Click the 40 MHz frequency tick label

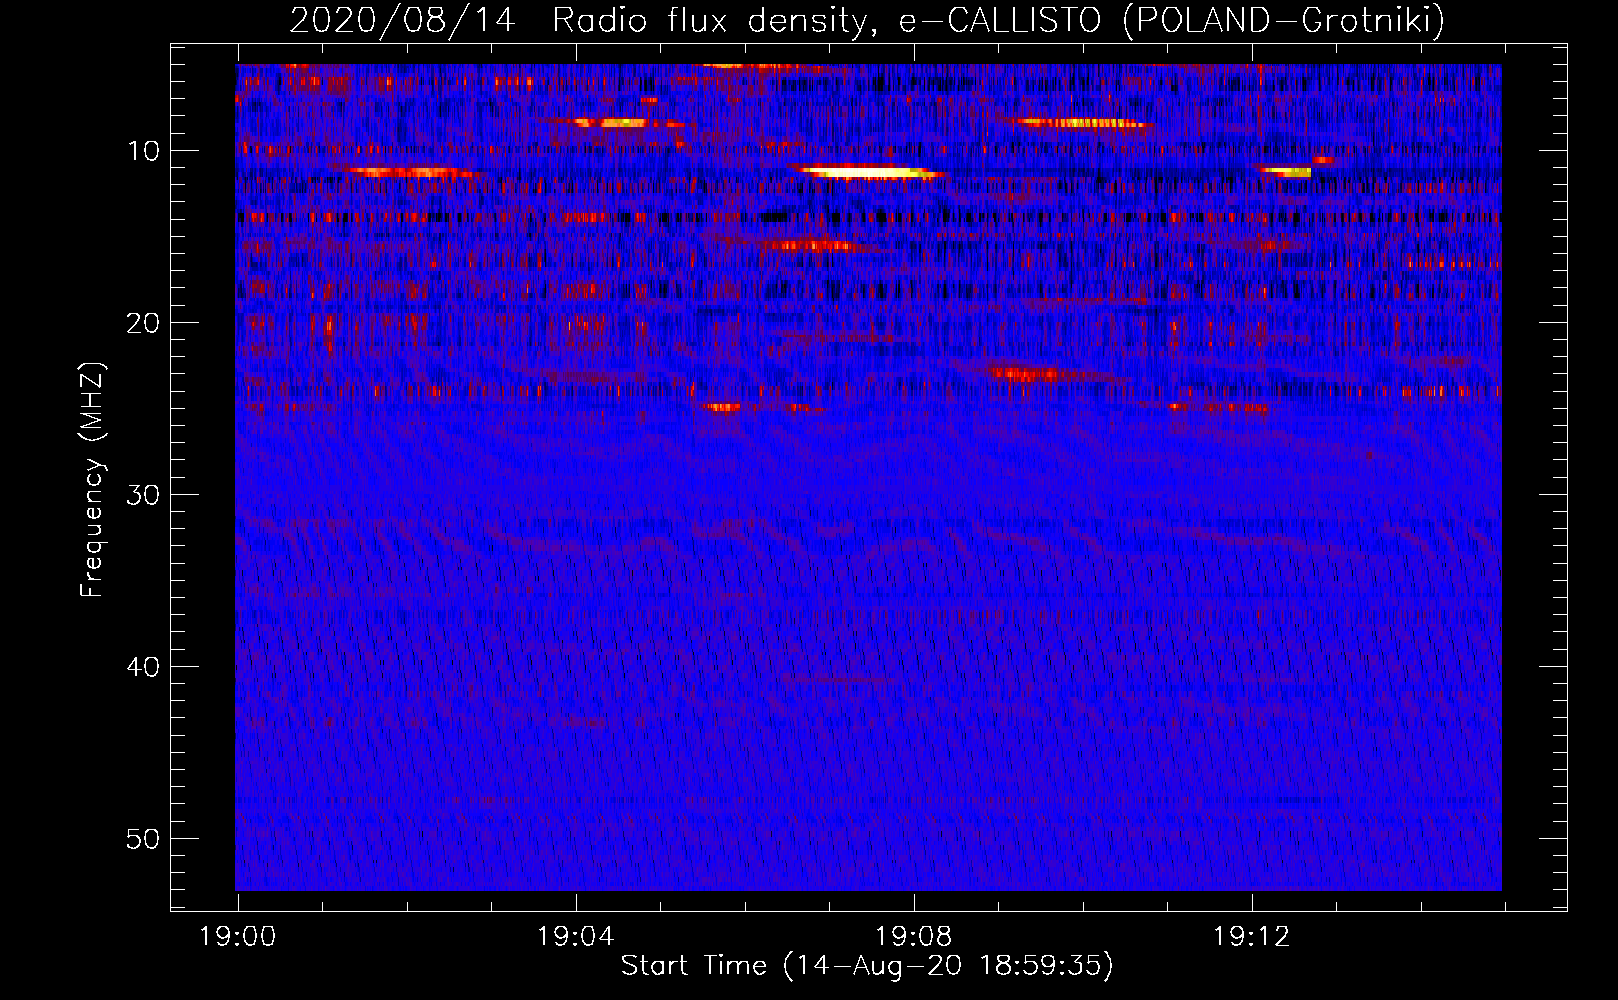coord(144,667)
